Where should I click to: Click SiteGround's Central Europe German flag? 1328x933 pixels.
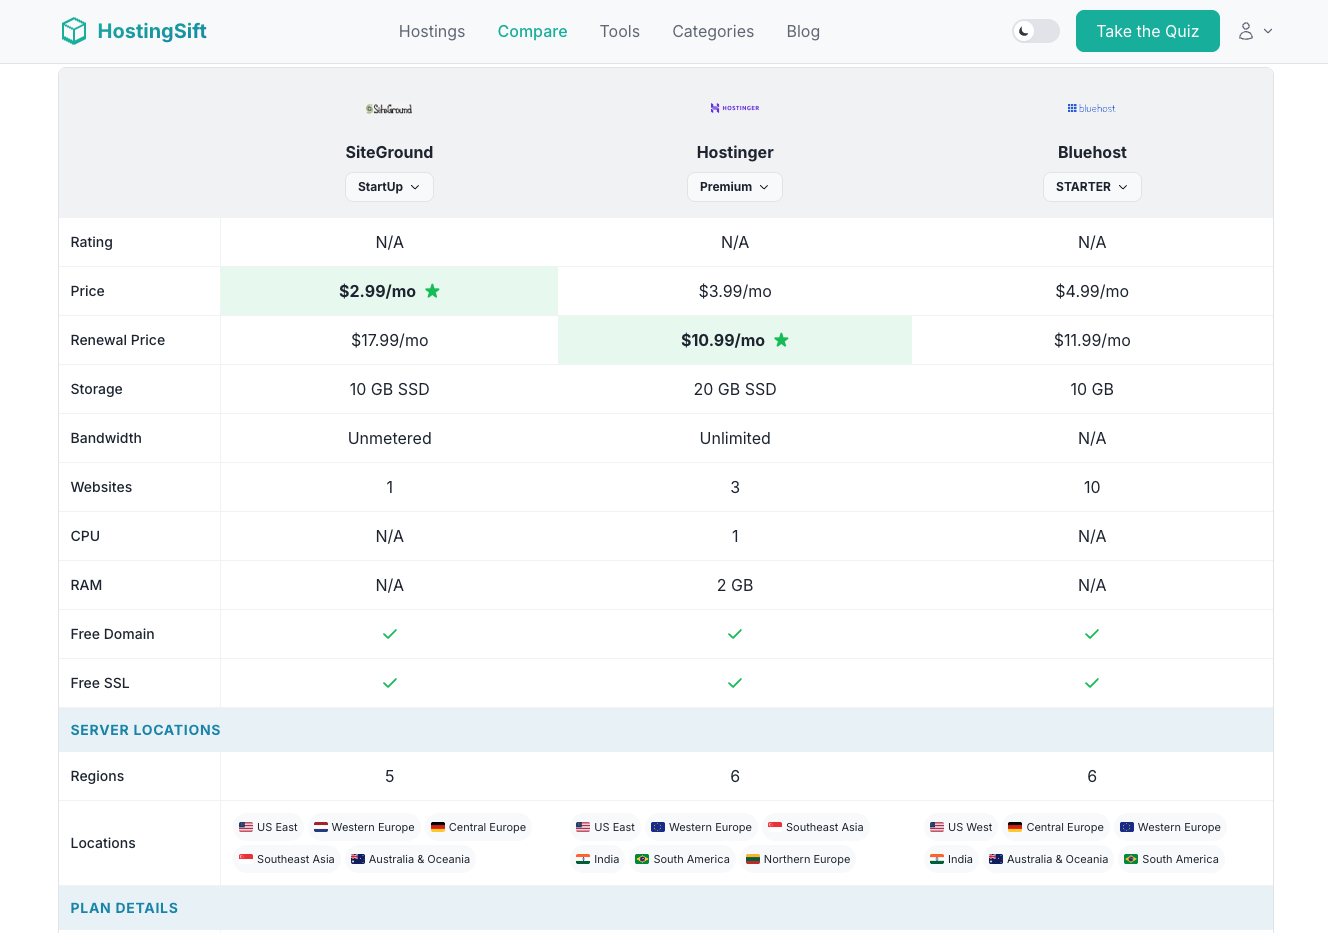438,827
